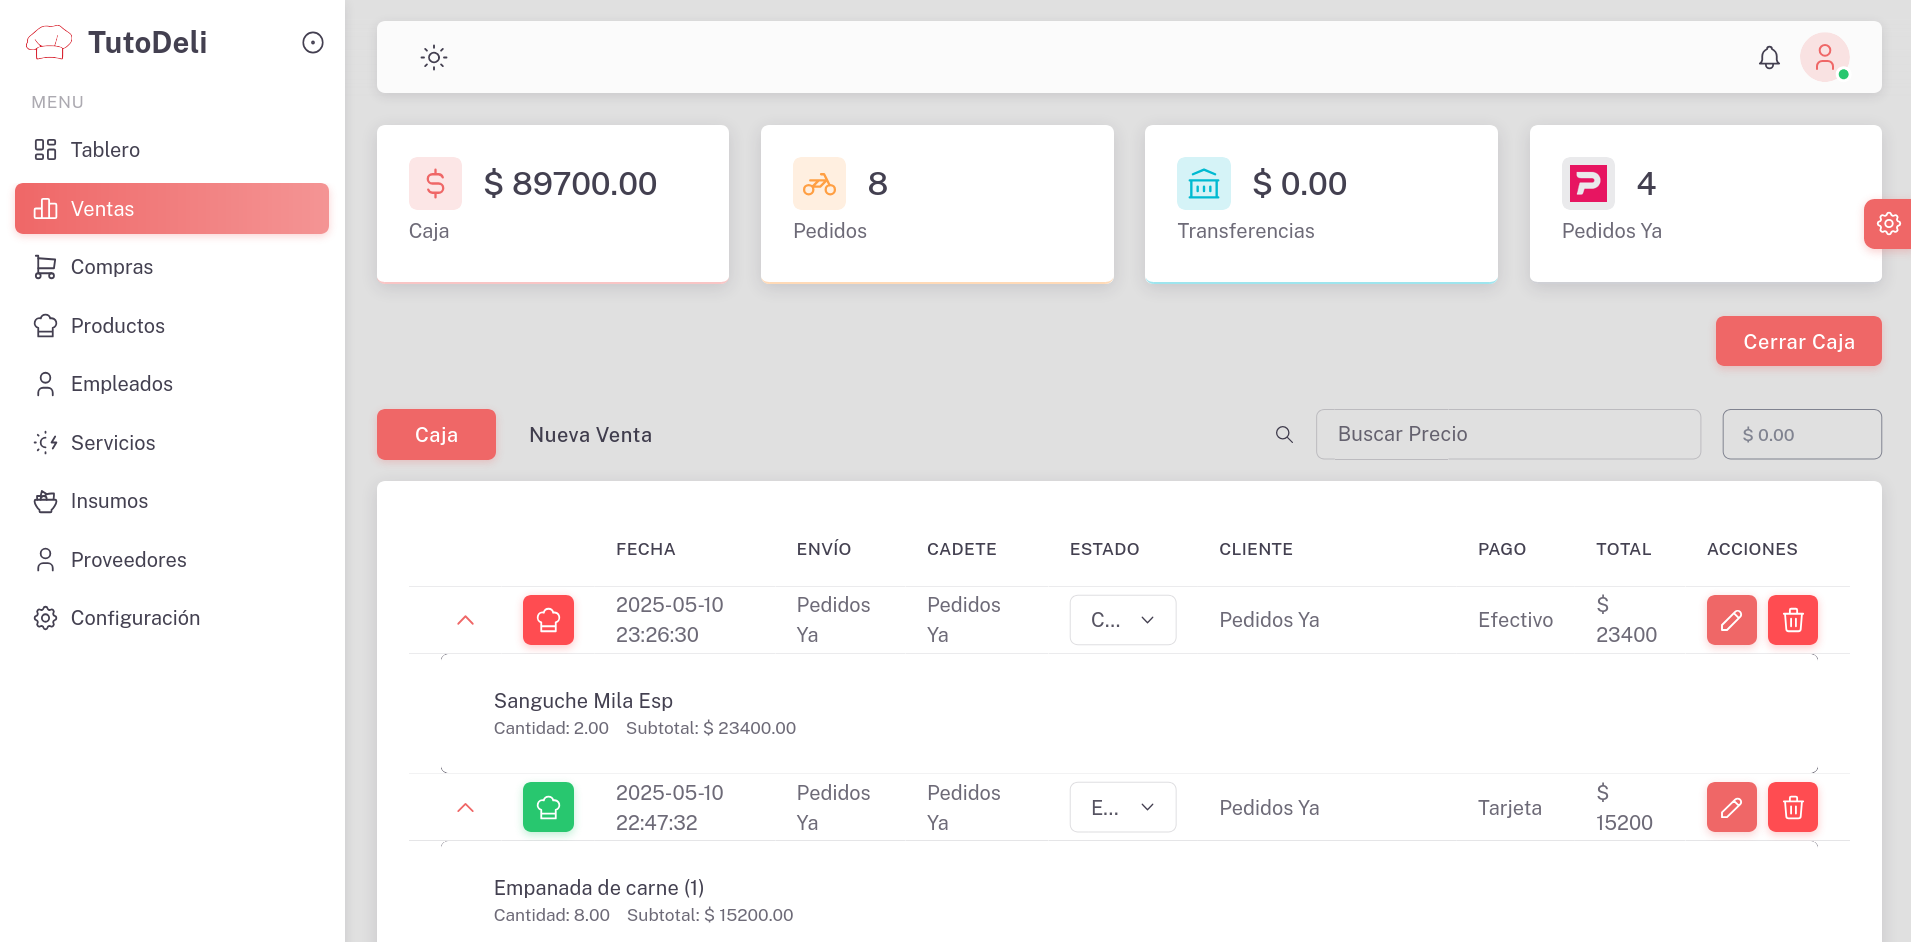Click the bike icon on the Pedidos card

click(818, 183)
